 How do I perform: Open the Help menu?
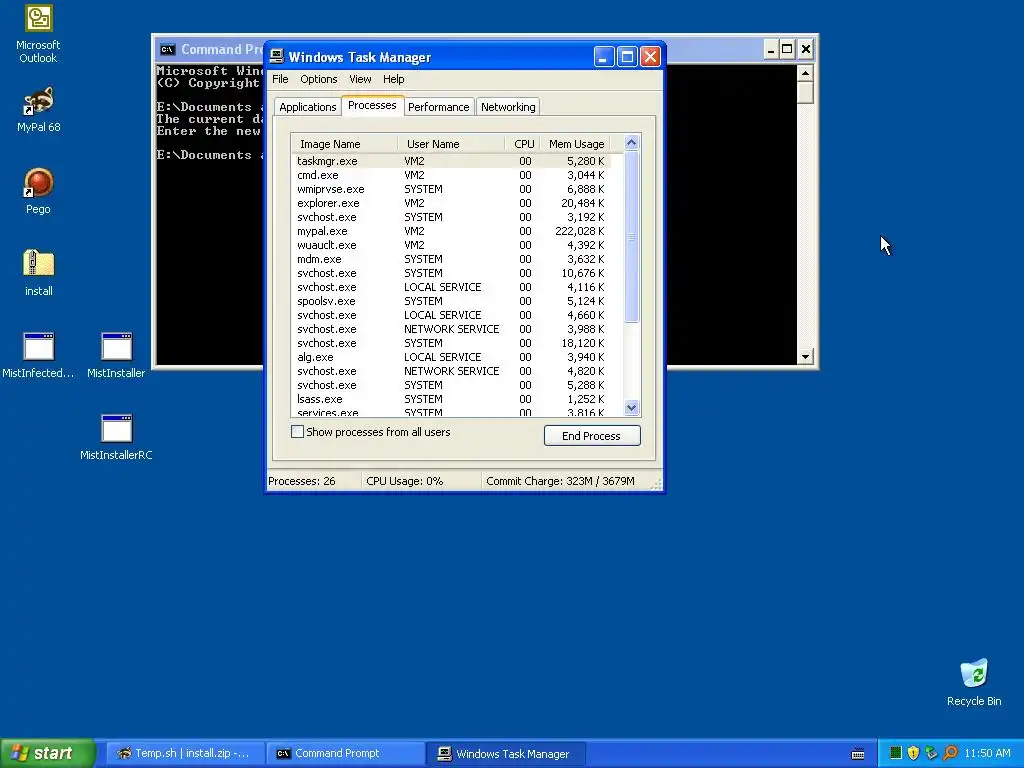coord(393,79)
